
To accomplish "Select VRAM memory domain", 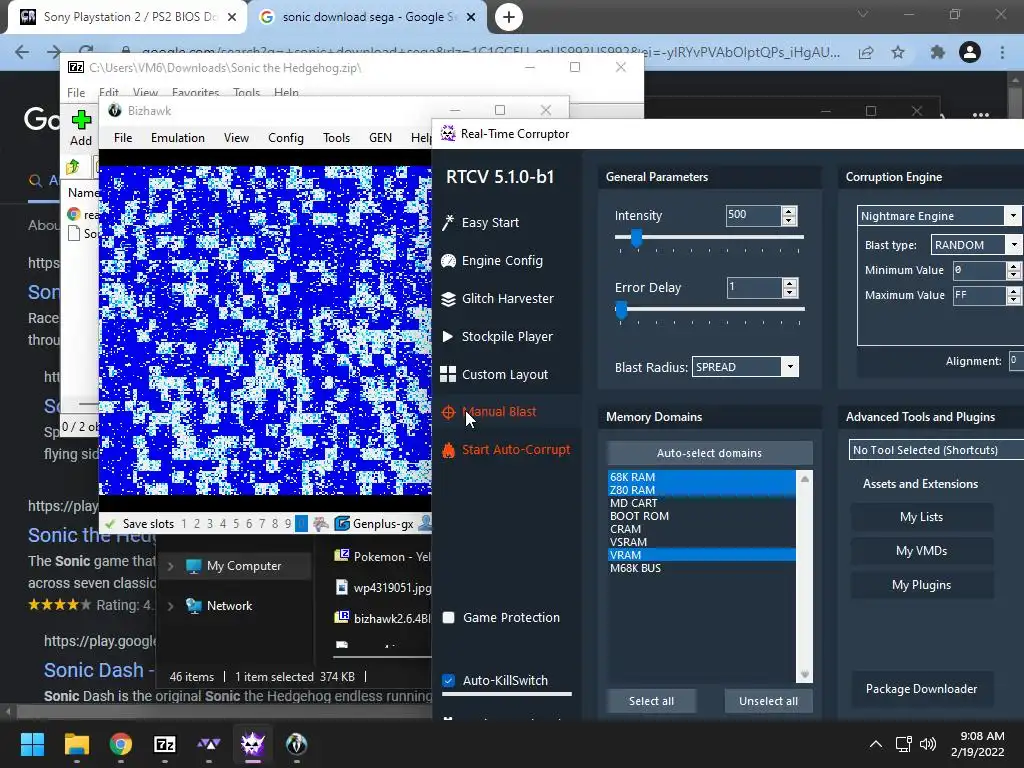I will [702, 555].
